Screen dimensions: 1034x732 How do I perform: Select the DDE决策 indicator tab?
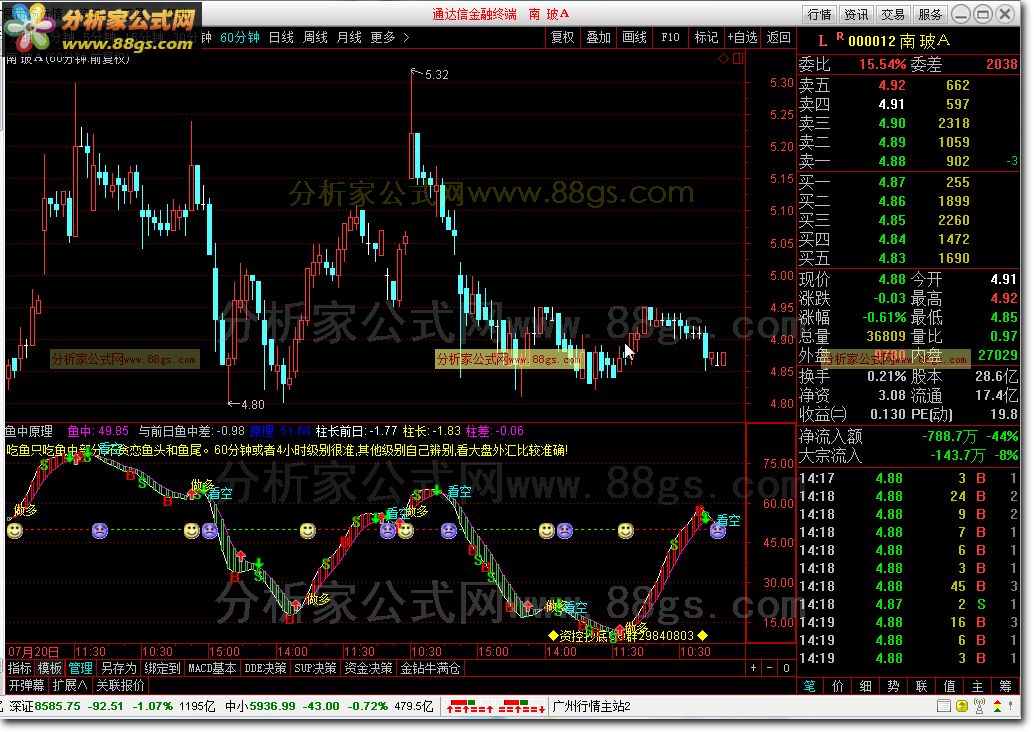tap(265, 668)
